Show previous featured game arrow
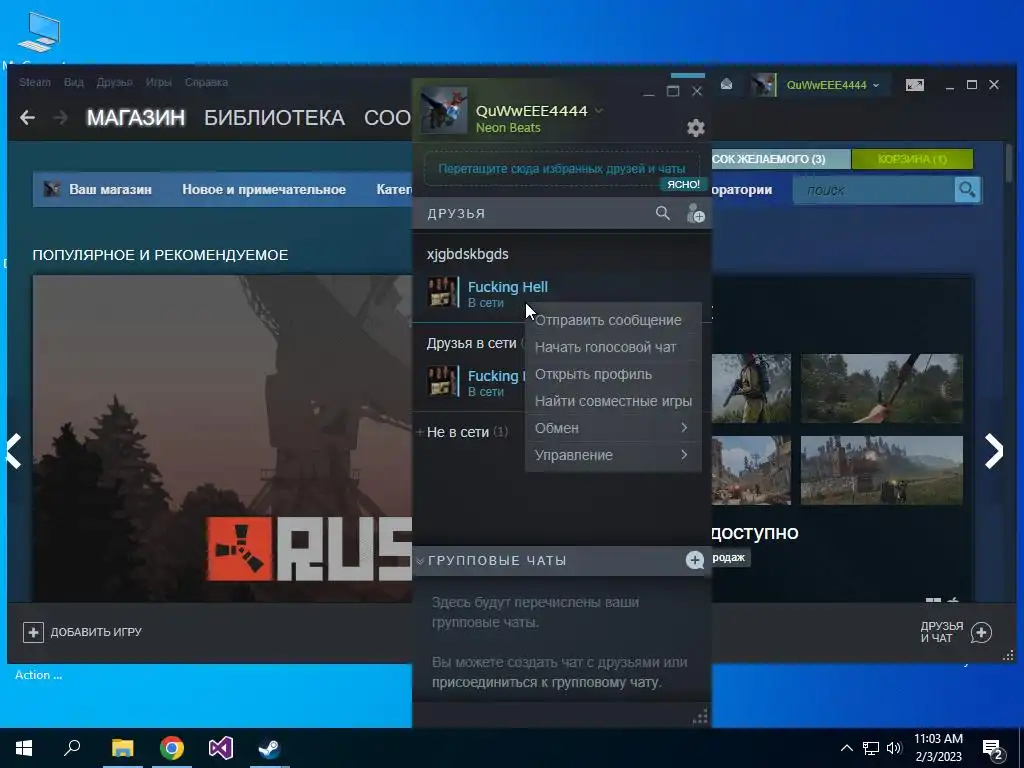 [14, 451]
